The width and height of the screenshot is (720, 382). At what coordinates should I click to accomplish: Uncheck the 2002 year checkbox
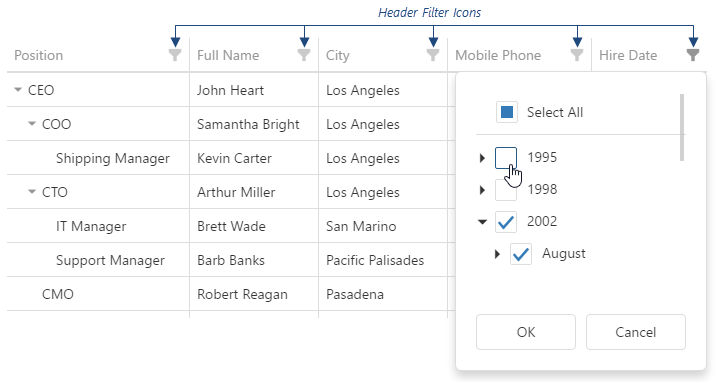(506, 222)
